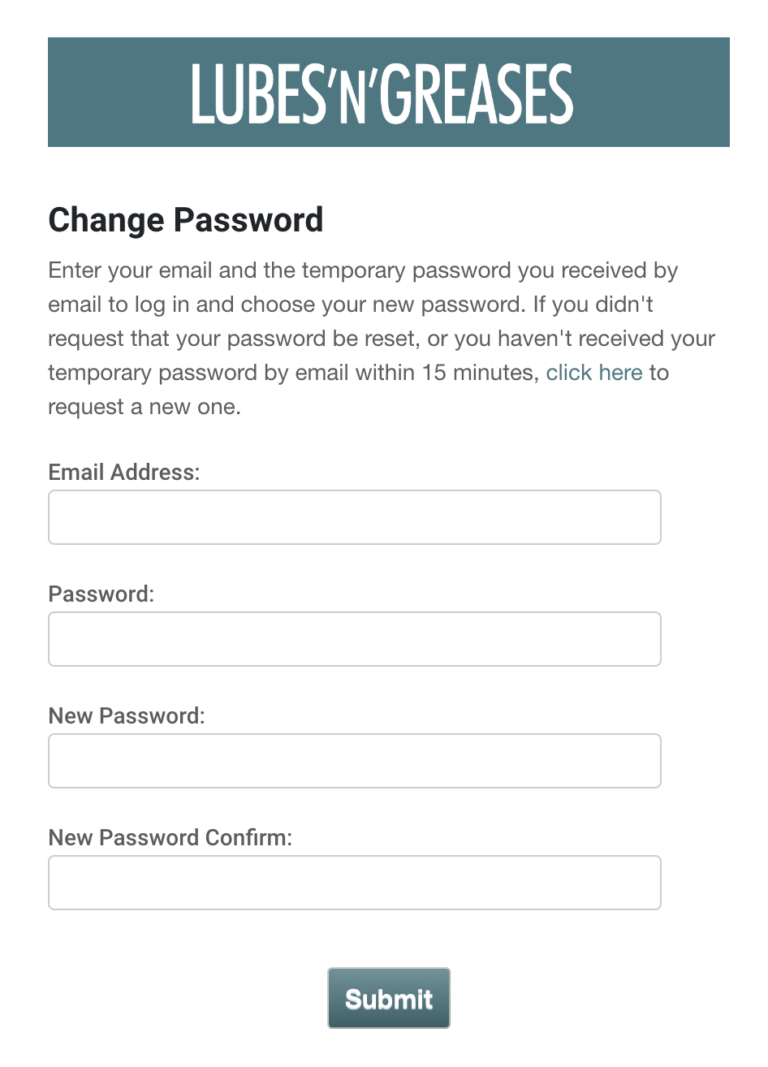Click the teal header banner's empty left area

point(110,92)
